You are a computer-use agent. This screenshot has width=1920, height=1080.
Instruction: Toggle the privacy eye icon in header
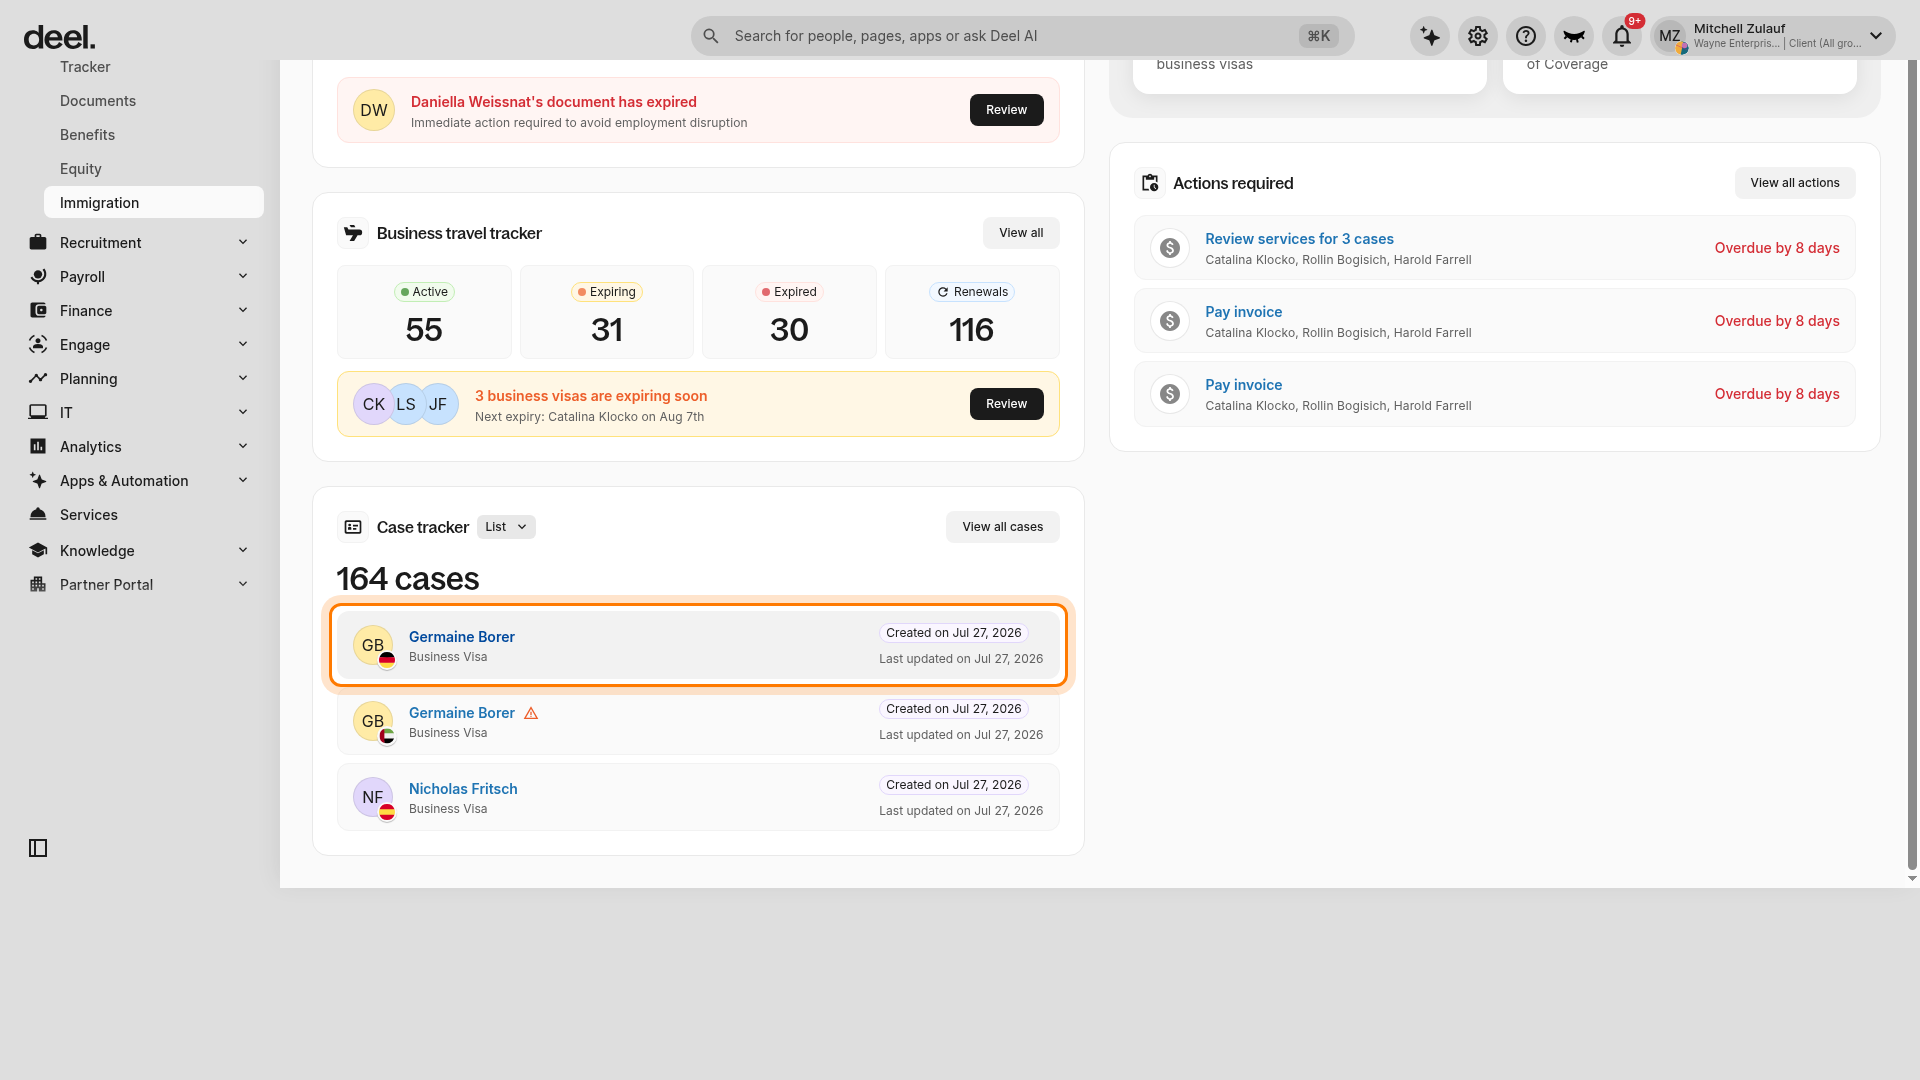[x=1574, y=36]
